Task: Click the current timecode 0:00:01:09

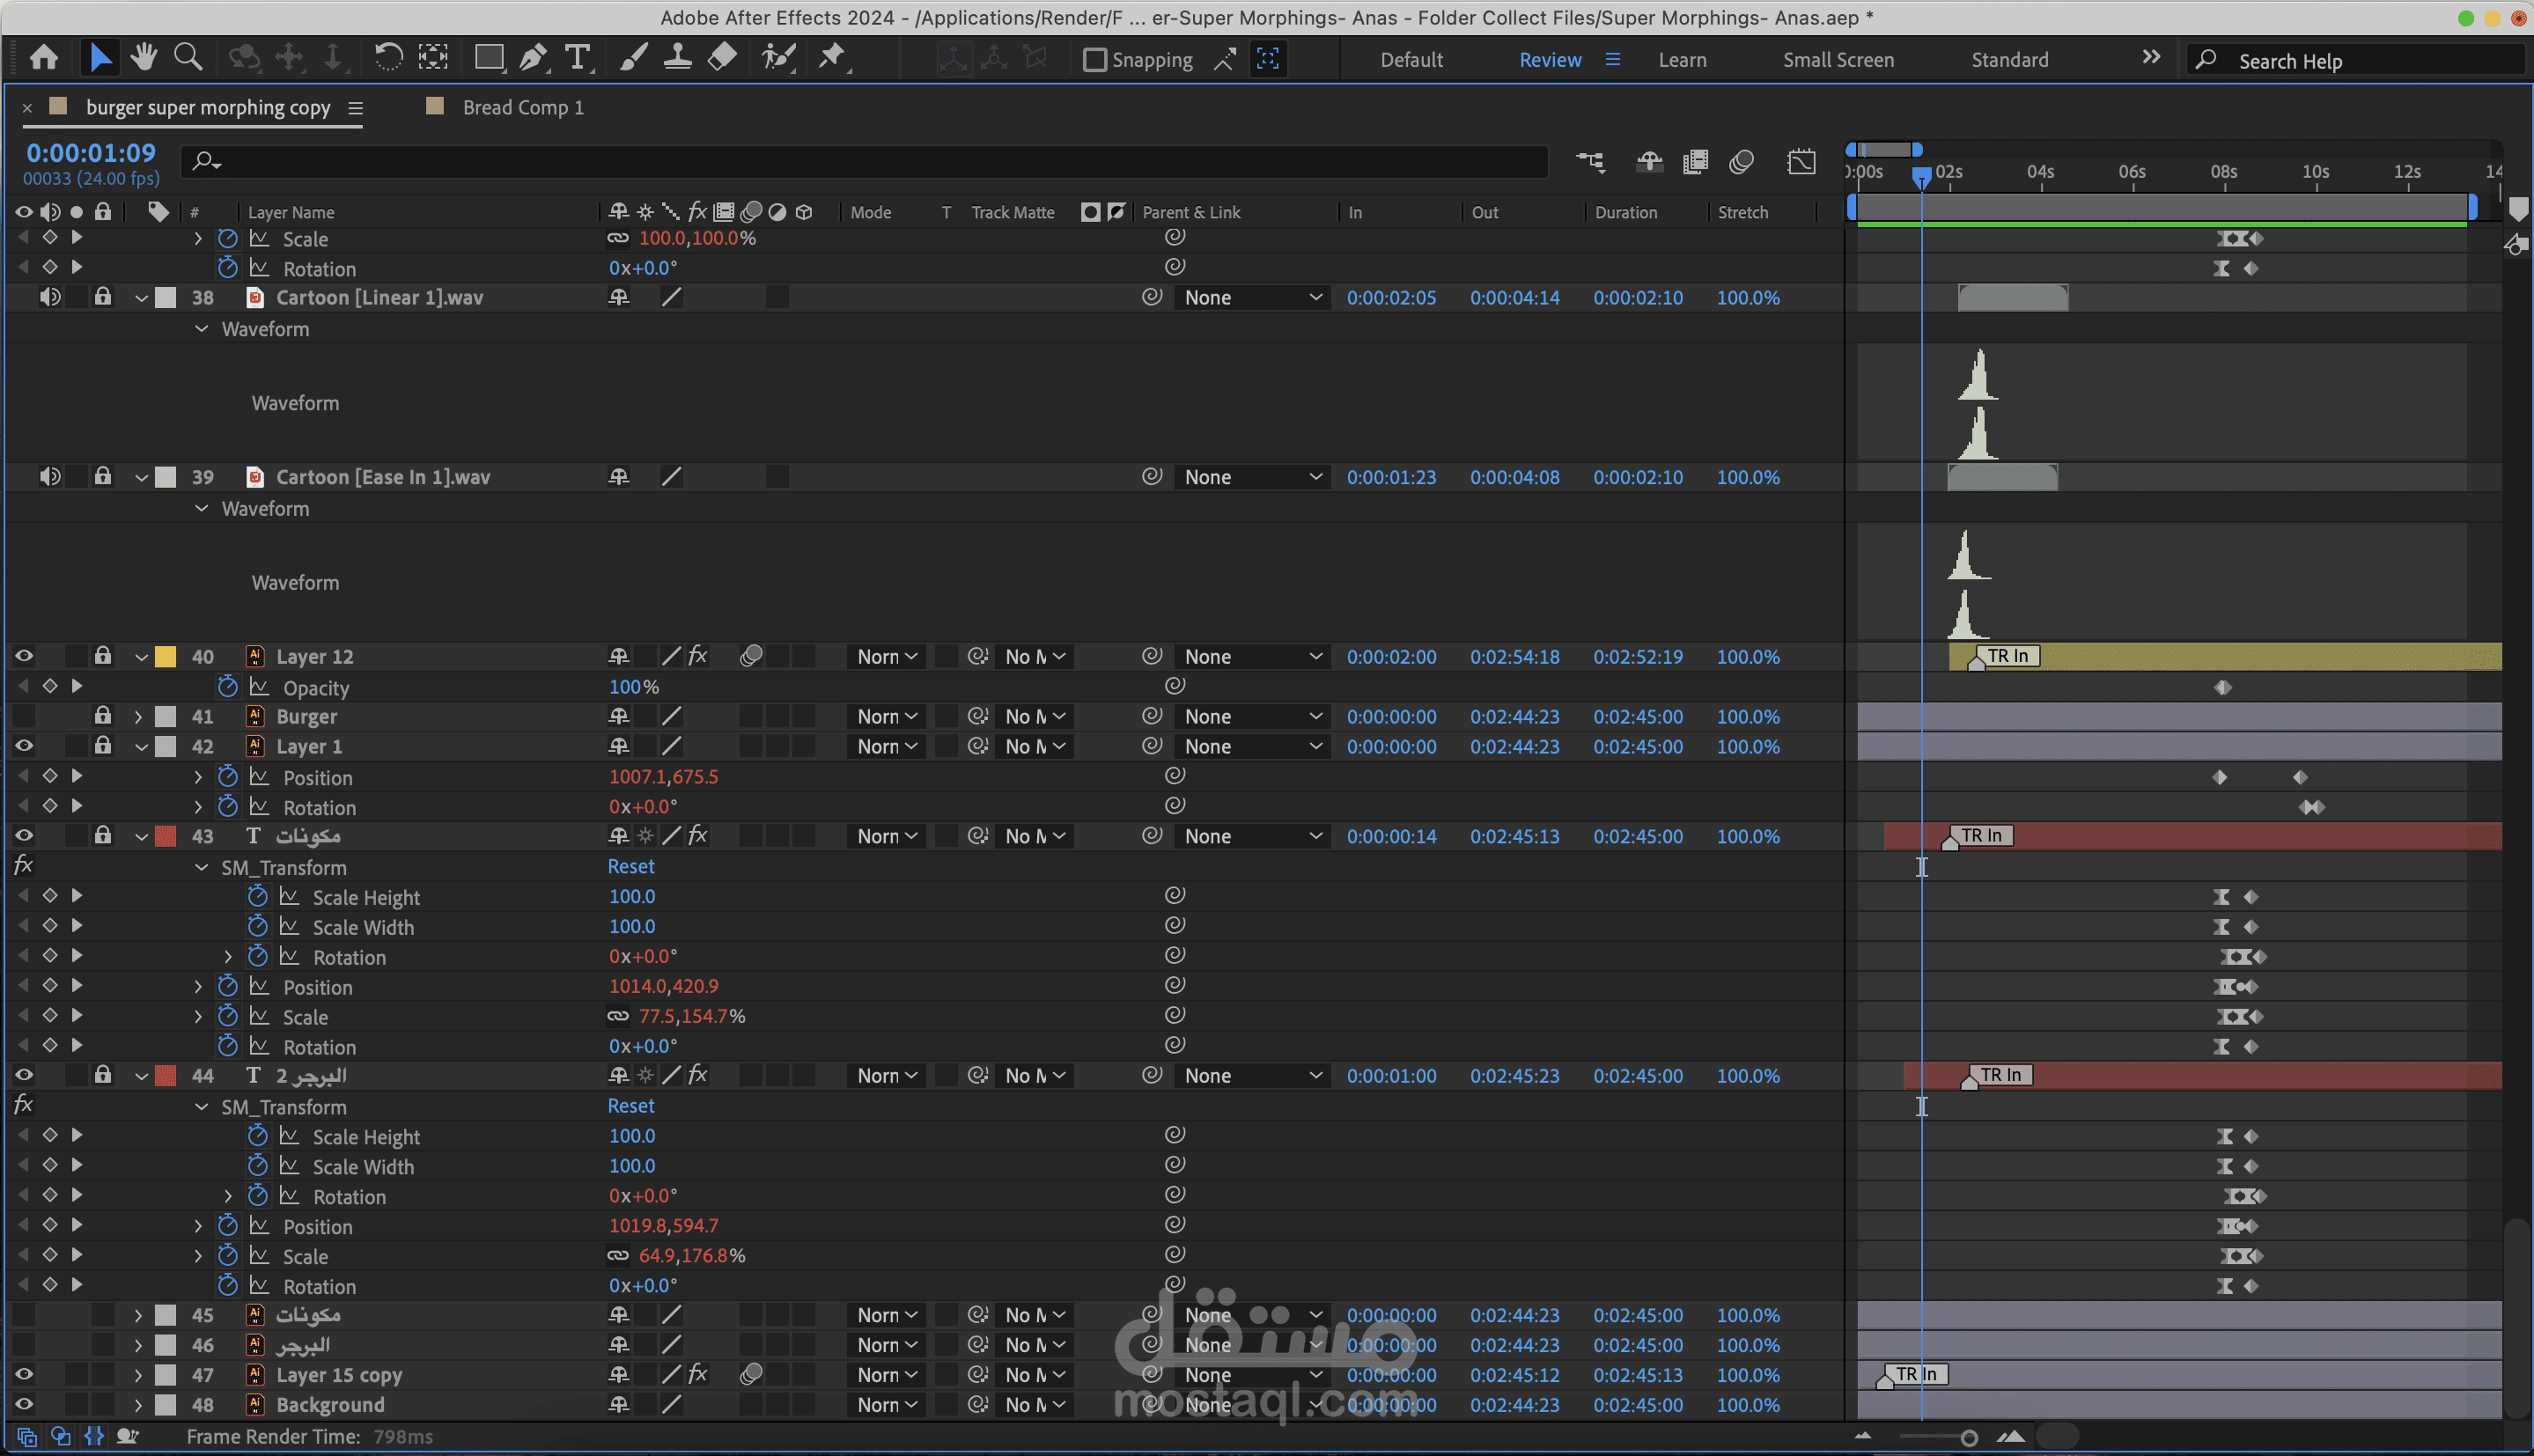Action: coord(91,153)
